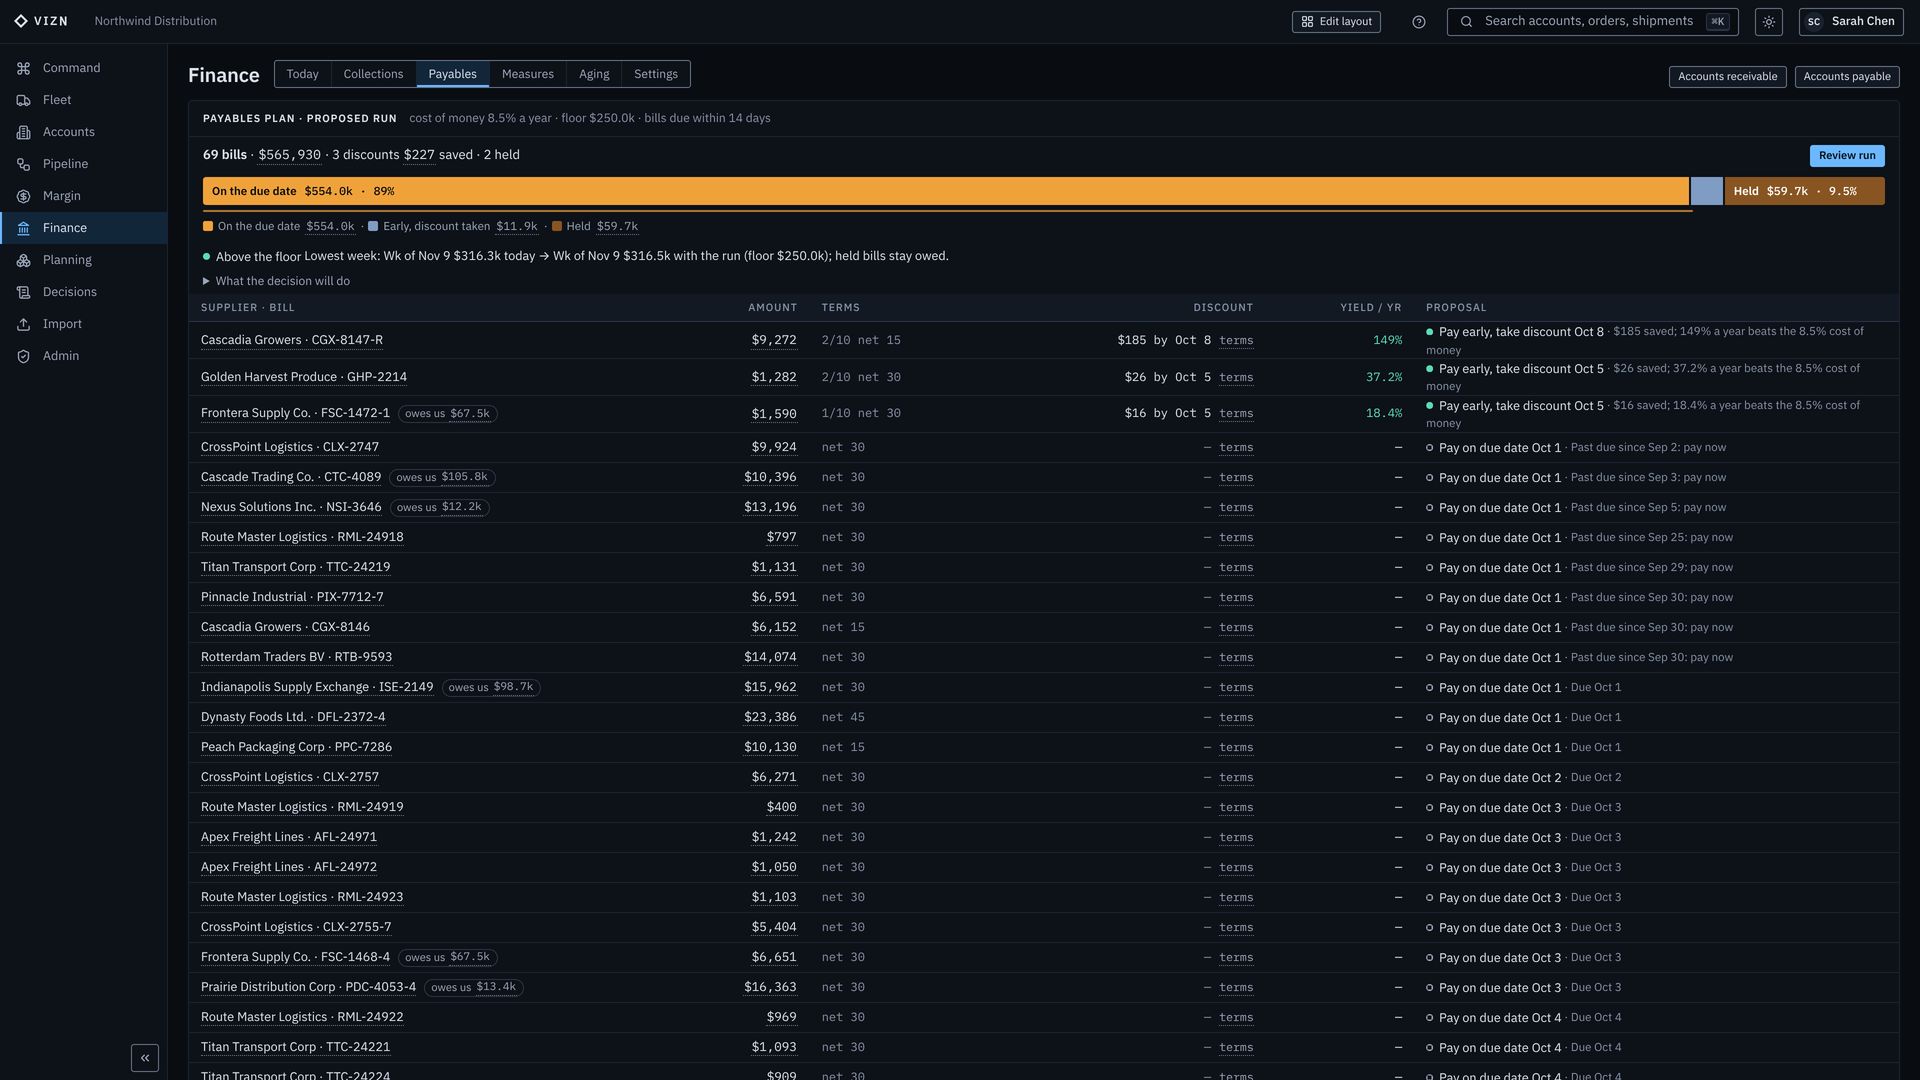Viewport: 1920px width, 1080px height.
Task: Click the blue early-discount bar segment
Action: tap(1706, 191)
